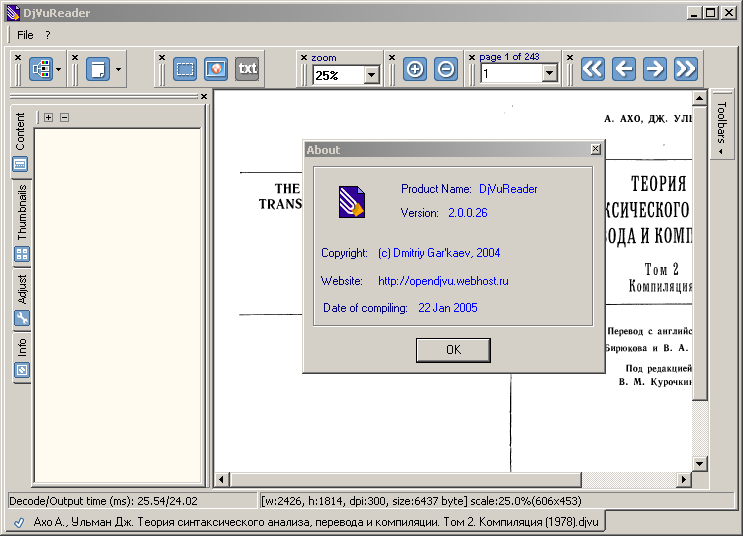743x536 pixels.
Task: Switch to the Adjust side tab
Action: click(x=22, y=300)
